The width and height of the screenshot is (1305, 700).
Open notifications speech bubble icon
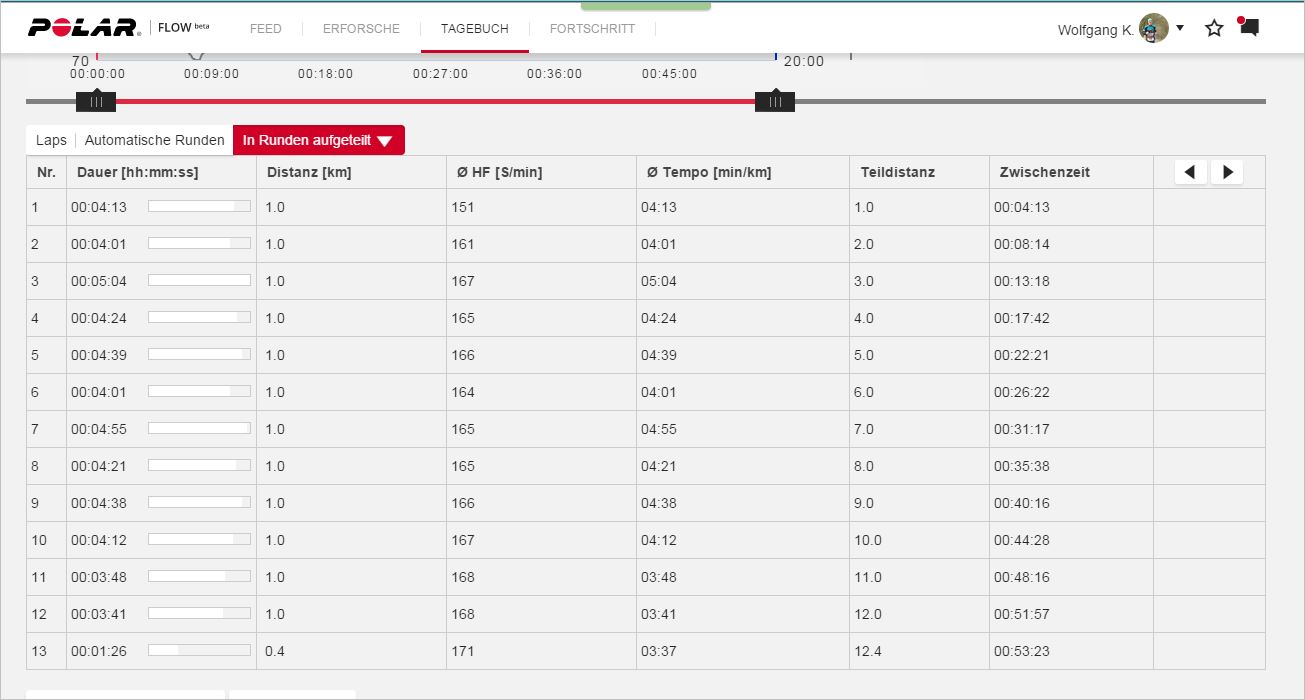pos(1248,27)
